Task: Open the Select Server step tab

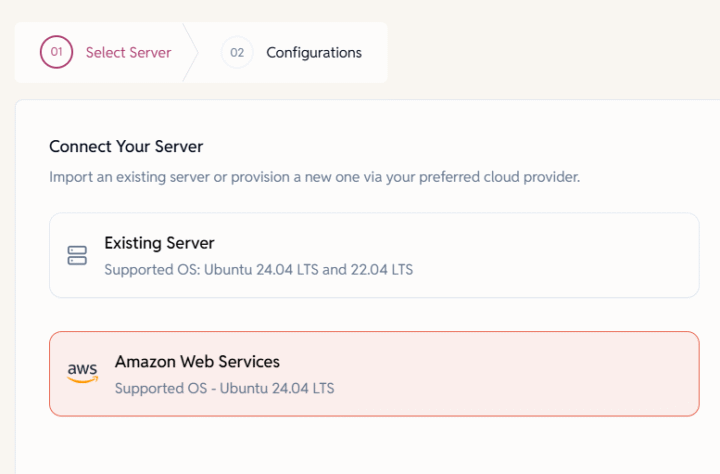Action: point(105,52)
